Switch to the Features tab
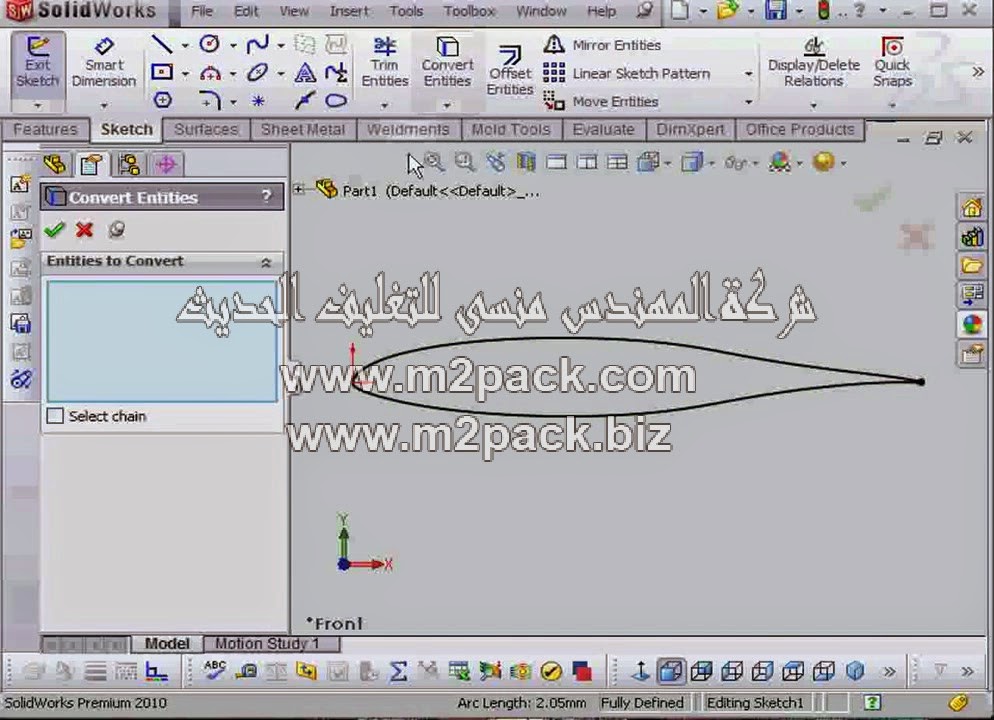994x720 pixels. tap(45, 129)
